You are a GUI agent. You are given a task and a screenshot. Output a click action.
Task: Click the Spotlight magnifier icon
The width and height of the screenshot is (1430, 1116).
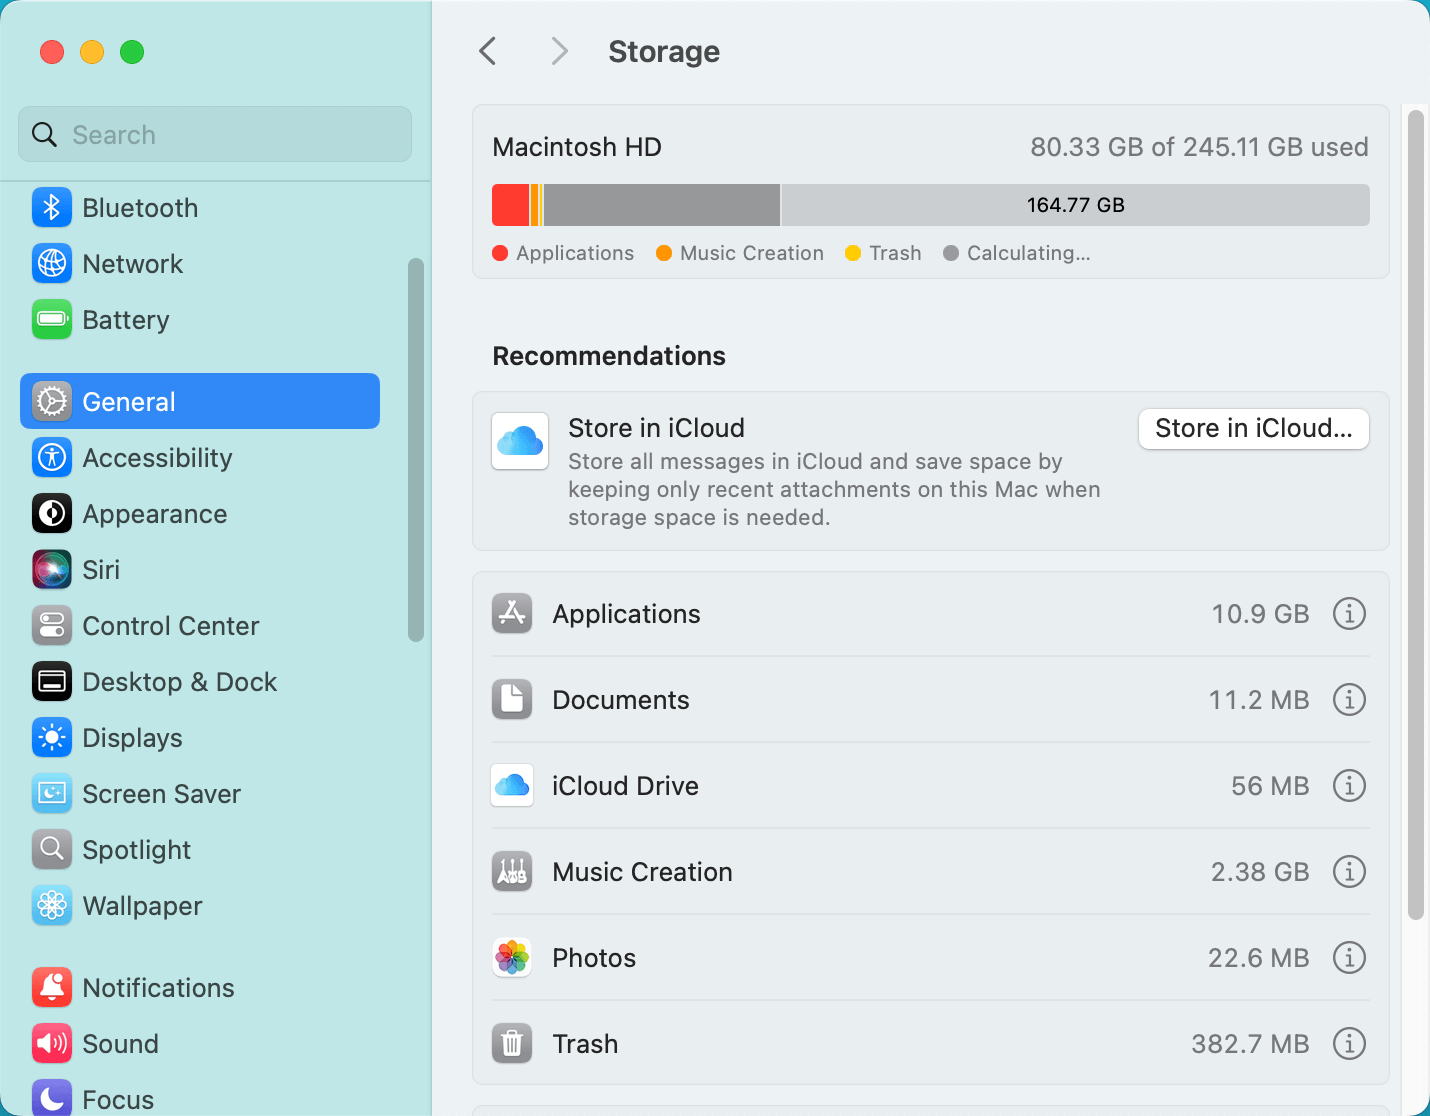point(51,849)
